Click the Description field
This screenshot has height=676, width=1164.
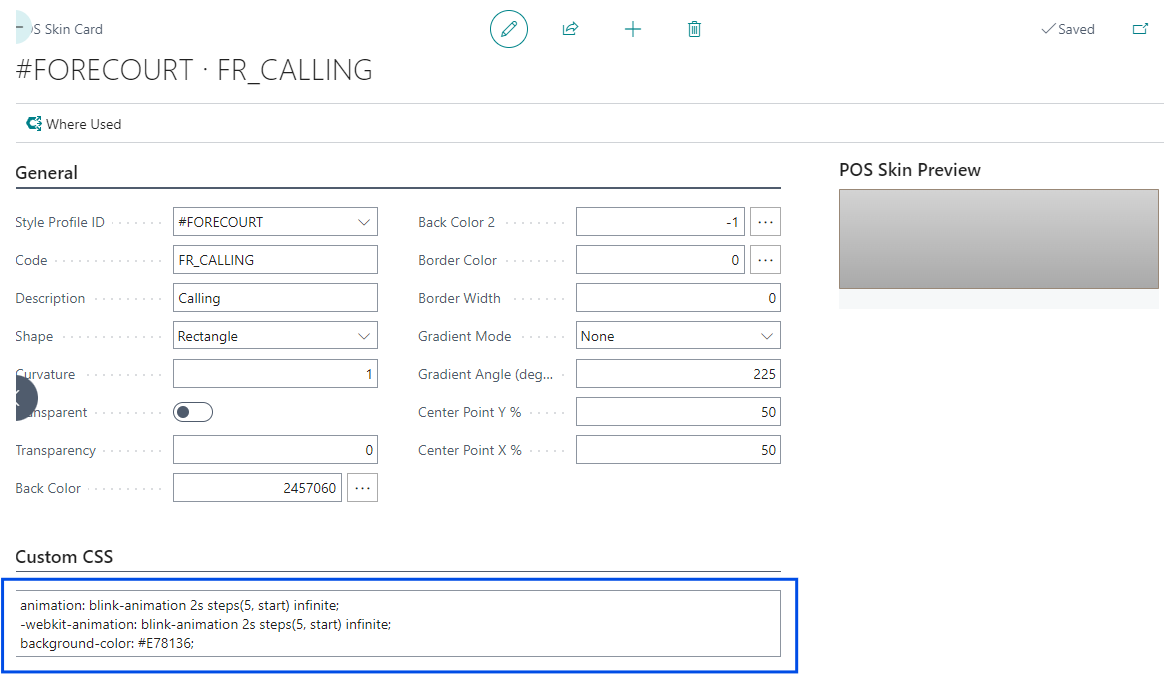click(x=275, y=298)
